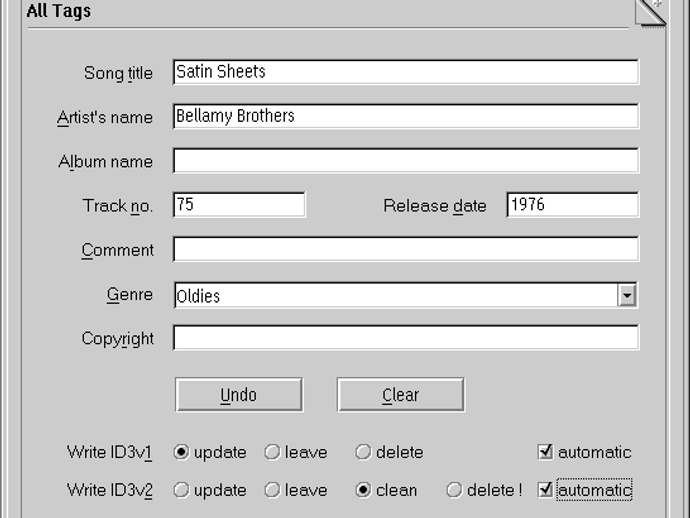
Task: Click the Release date label
Action: coord(435,206)
